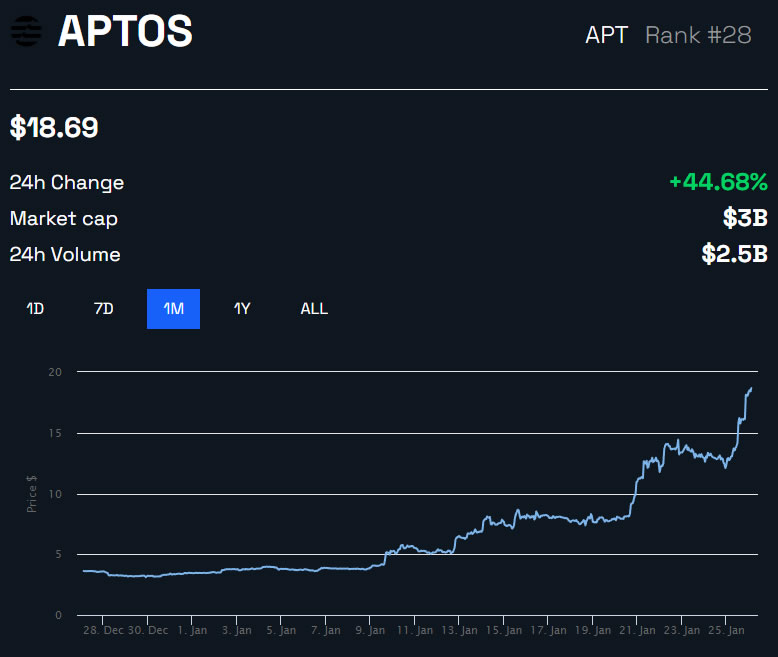Click the 21. Jan date label
This screenshot has width=778, height=657.
coord(638,631)
